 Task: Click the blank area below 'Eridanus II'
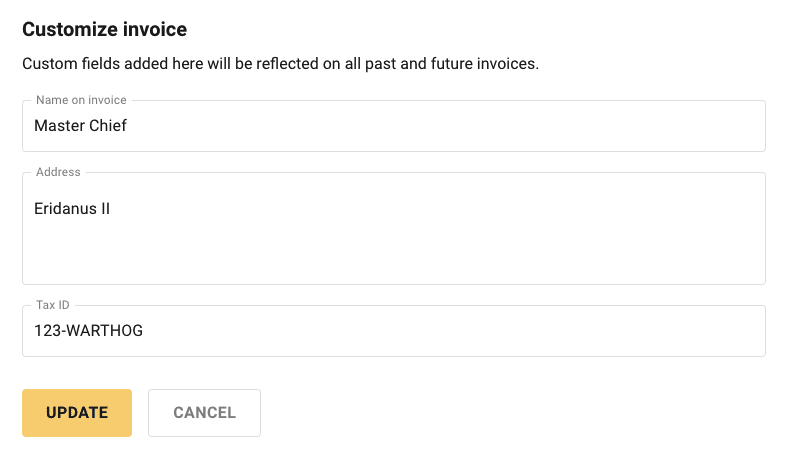click(x=300, y=255)
